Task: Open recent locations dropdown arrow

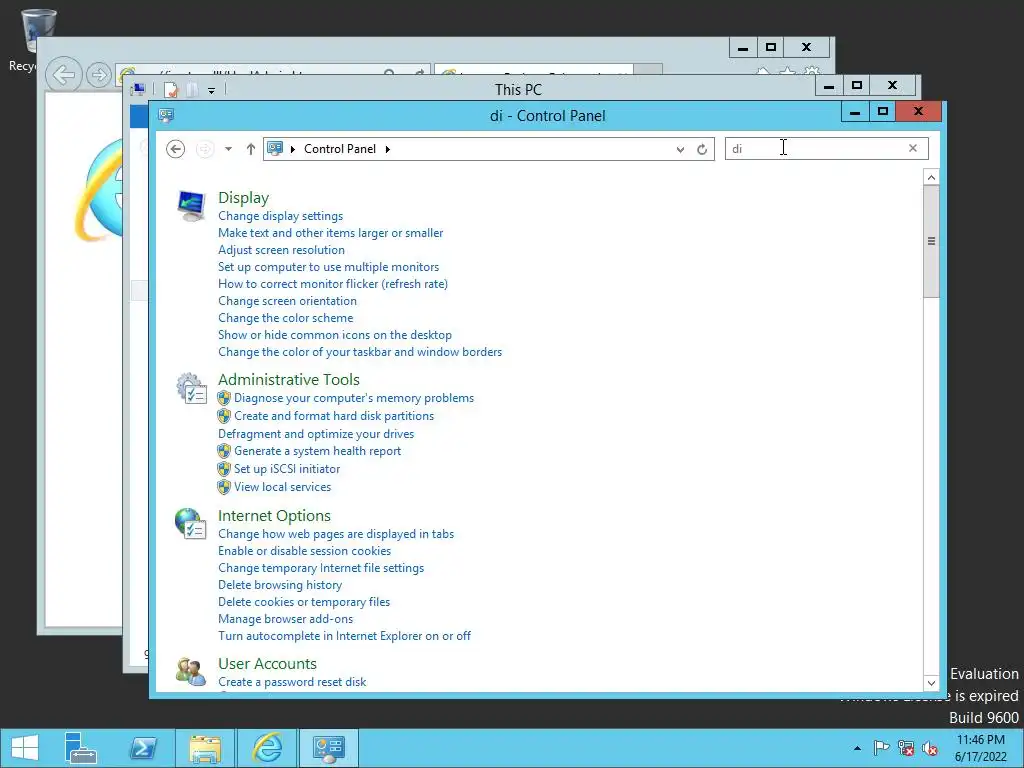Action: tap(228, 149)
